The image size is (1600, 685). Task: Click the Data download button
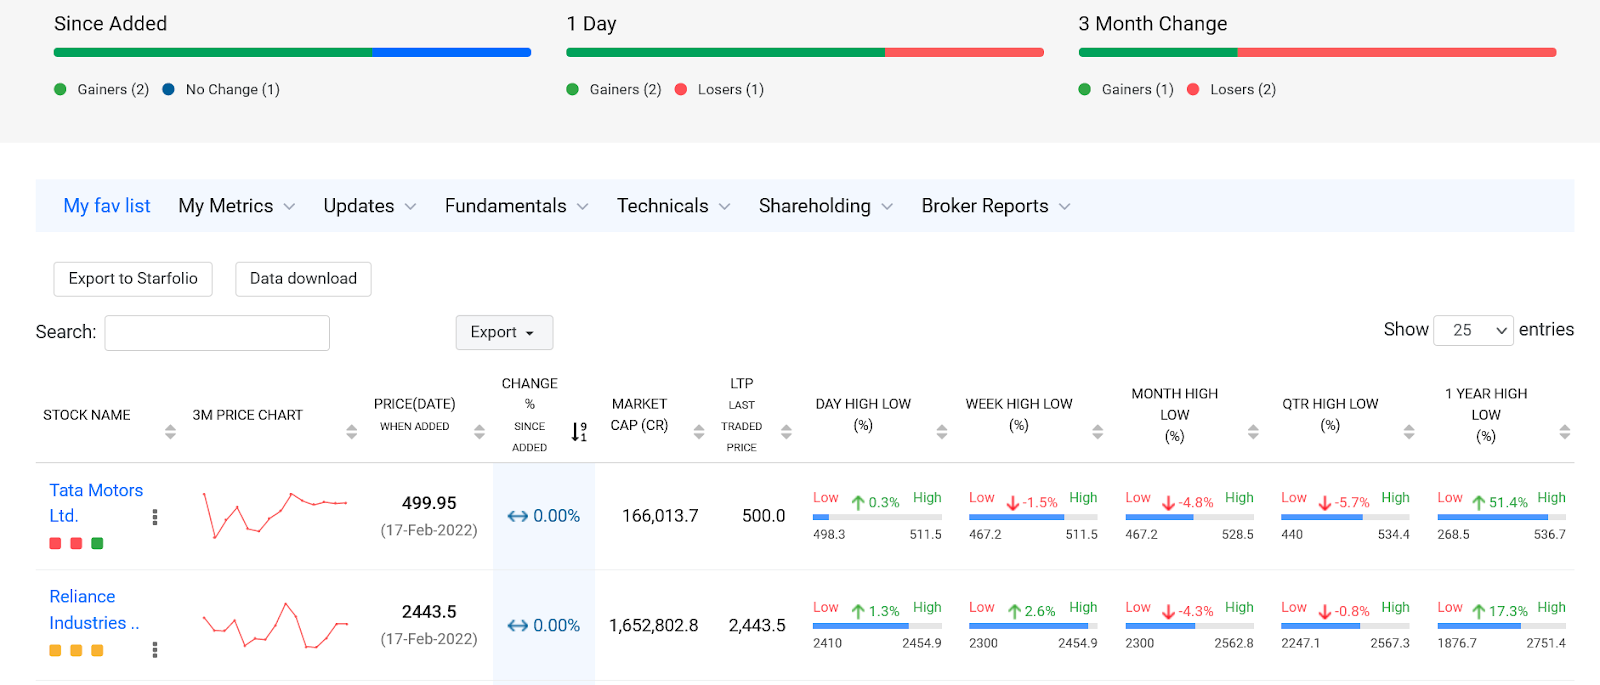[x=303, y=279]
